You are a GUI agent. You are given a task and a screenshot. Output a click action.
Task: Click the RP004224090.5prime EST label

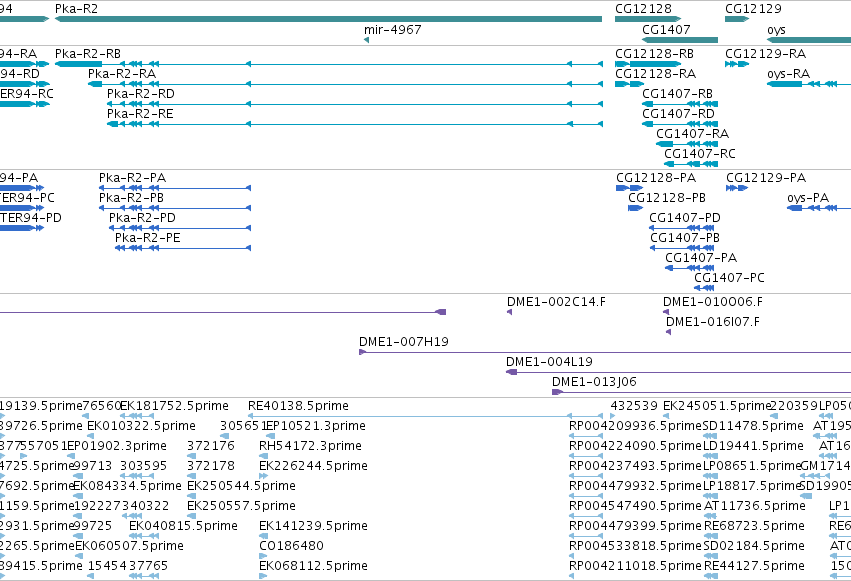(635, 446)
